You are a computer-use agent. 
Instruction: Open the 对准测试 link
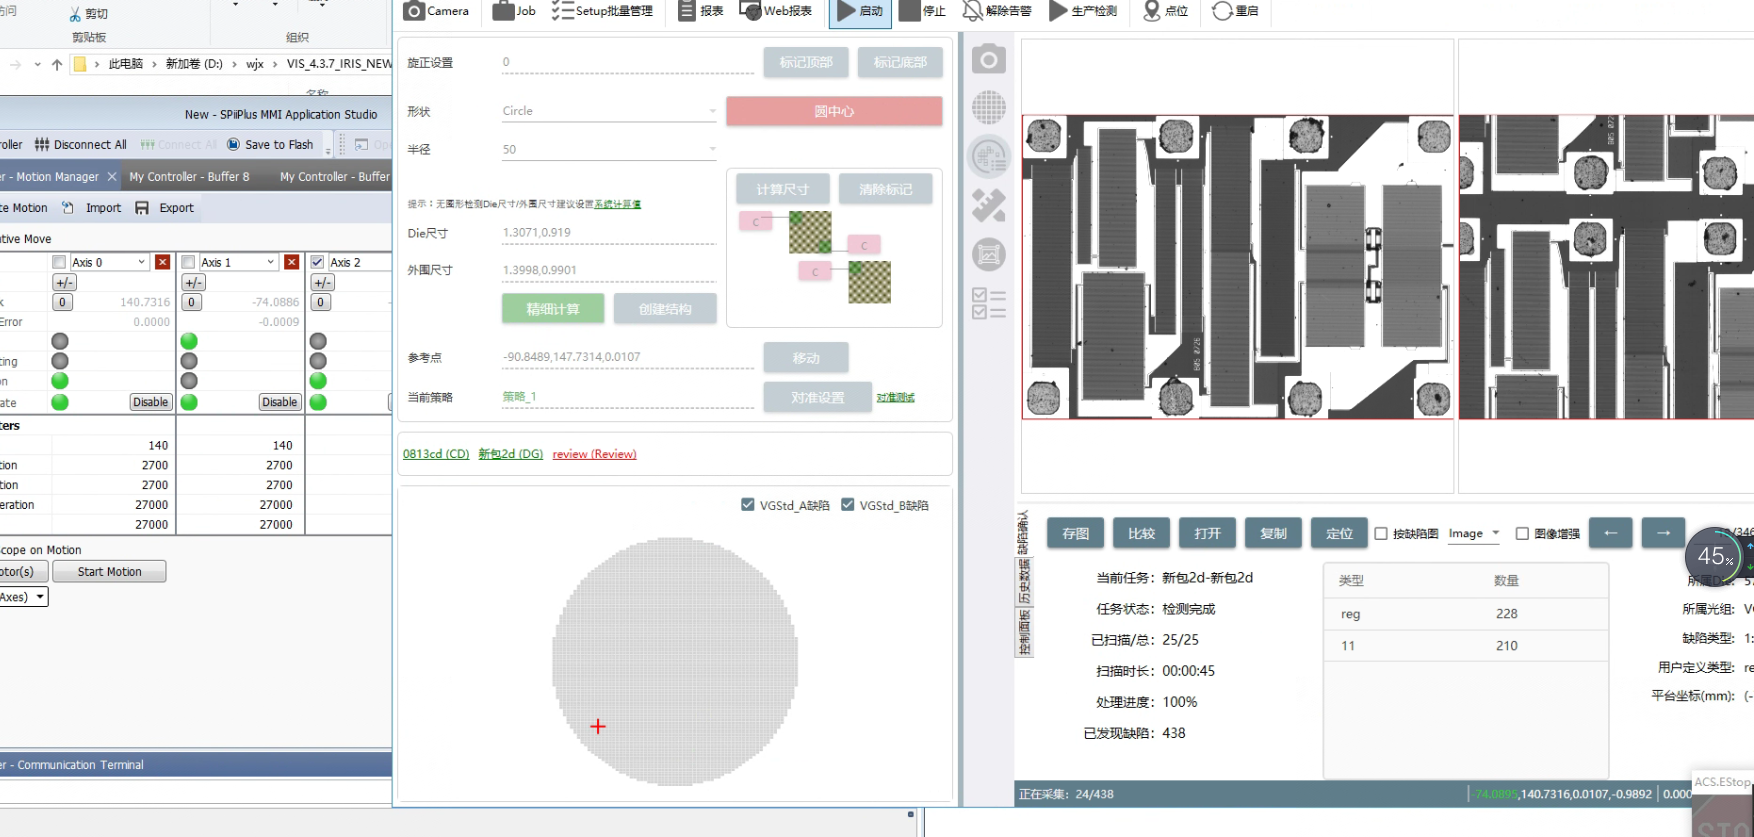pyautogui.click(x=896, y=398)
